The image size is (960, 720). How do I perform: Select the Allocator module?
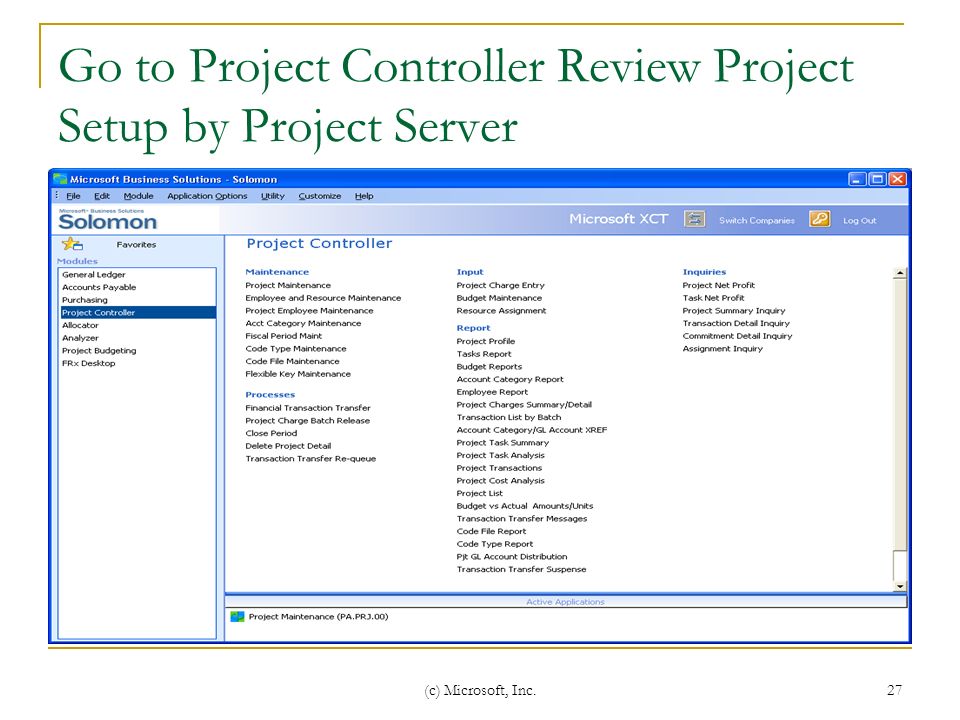pyautogui.click(x=80, y=325)
